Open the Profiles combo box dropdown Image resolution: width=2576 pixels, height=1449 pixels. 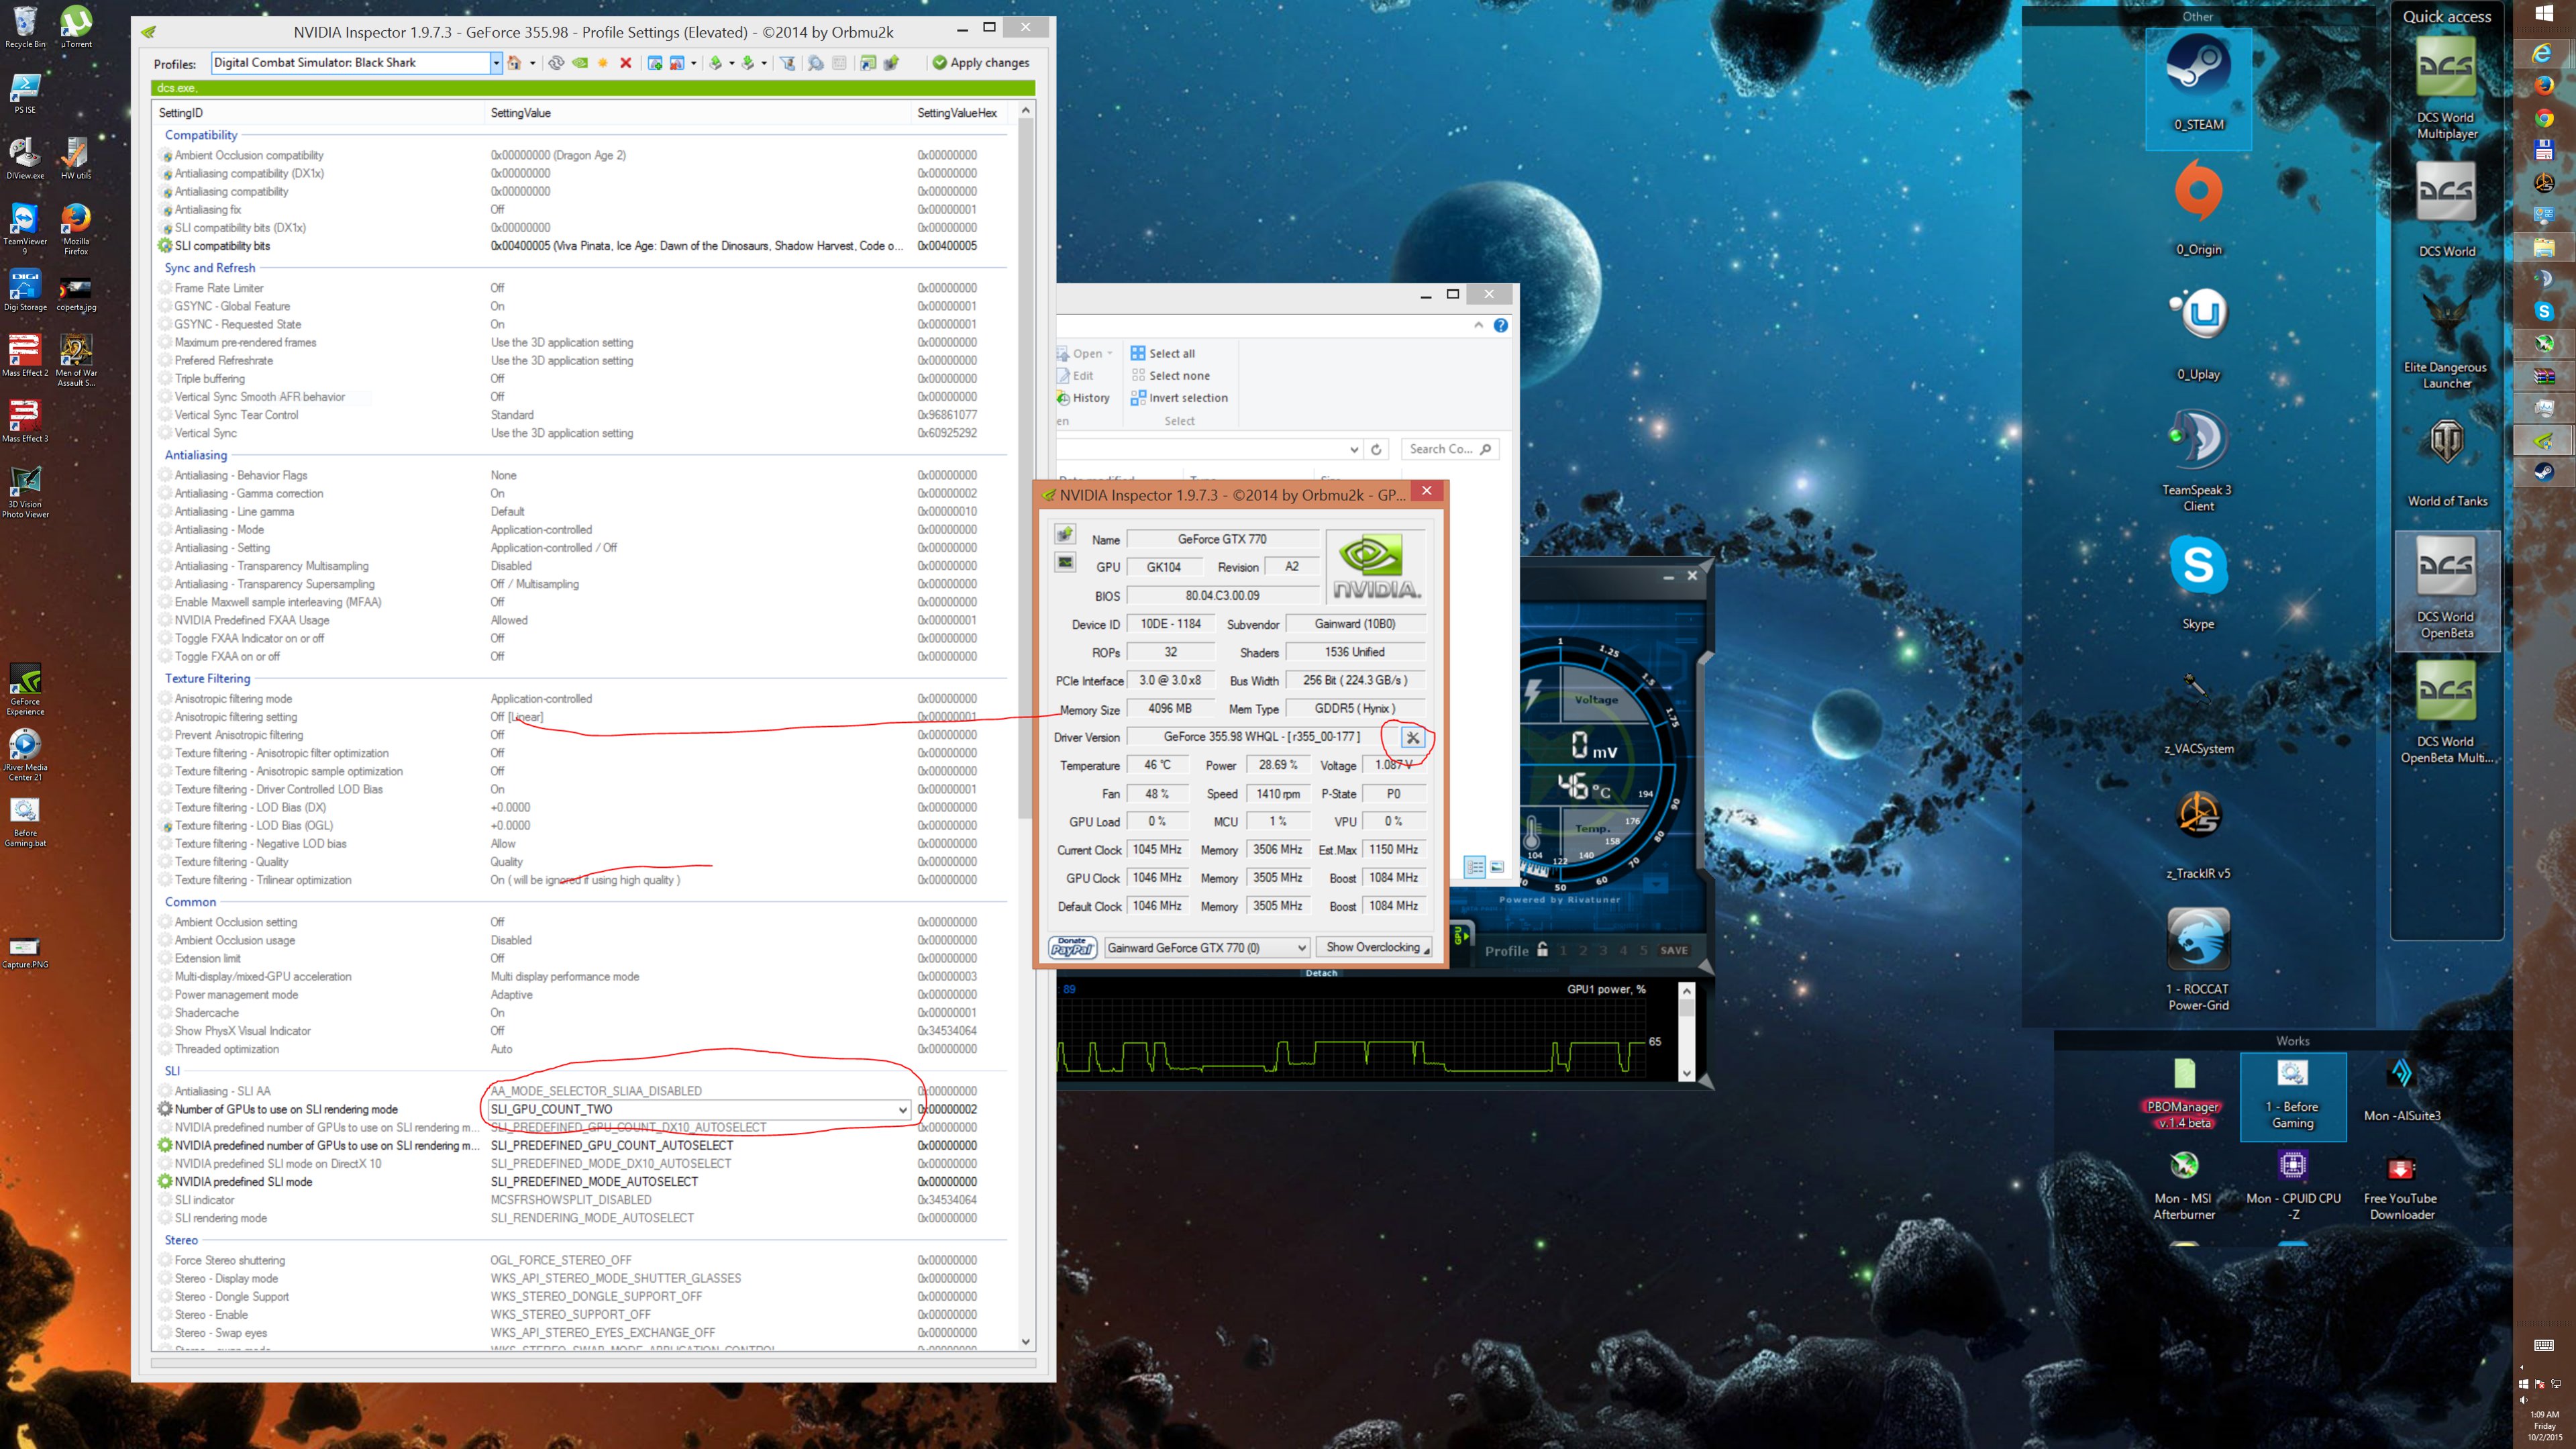(495, 63)
